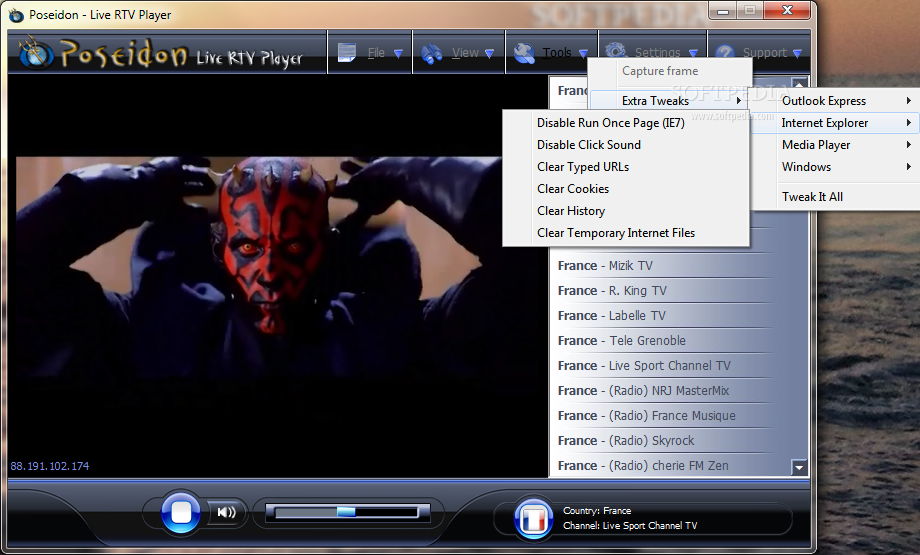Click the channel list scroll down arrow
This screenshot has height=555, width=920.
799,467
